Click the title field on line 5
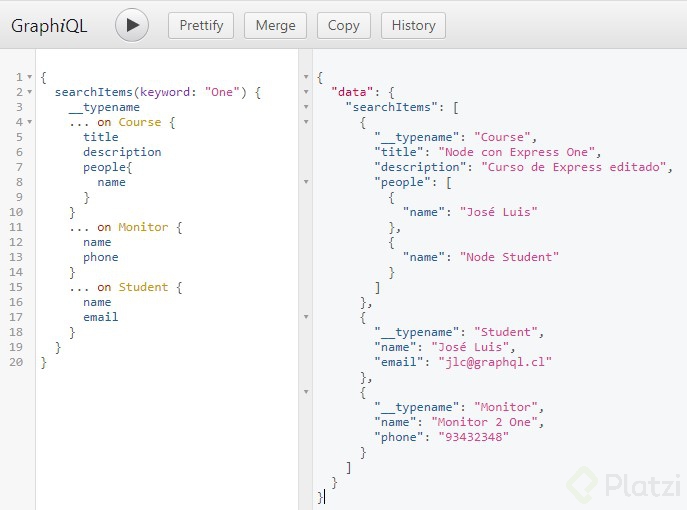Viewport: 687px width, 510px height. click(101, 137)
